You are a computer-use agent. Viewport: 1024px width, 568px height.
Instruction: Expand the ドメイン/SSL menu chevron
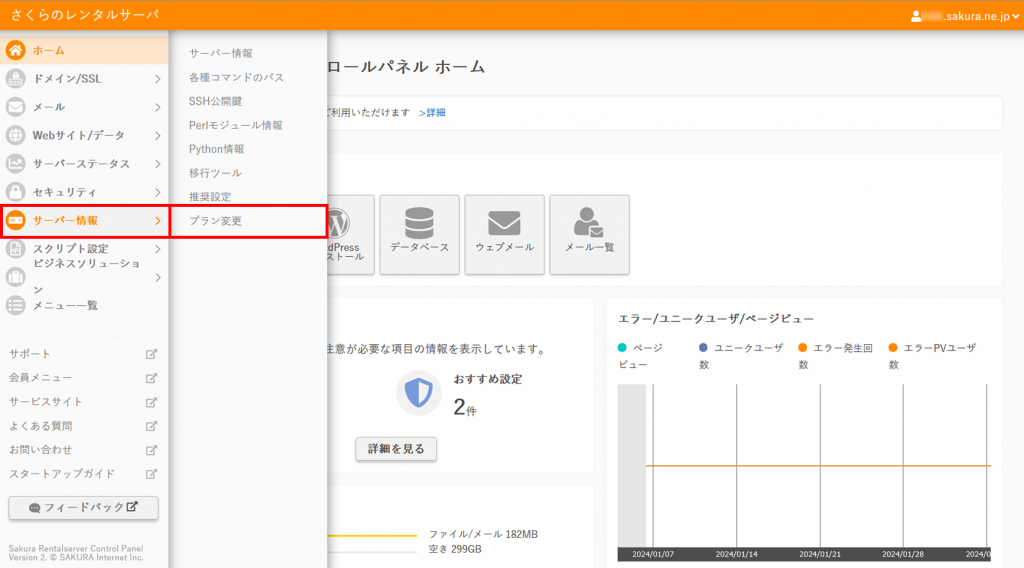click(x=157, y=79)
